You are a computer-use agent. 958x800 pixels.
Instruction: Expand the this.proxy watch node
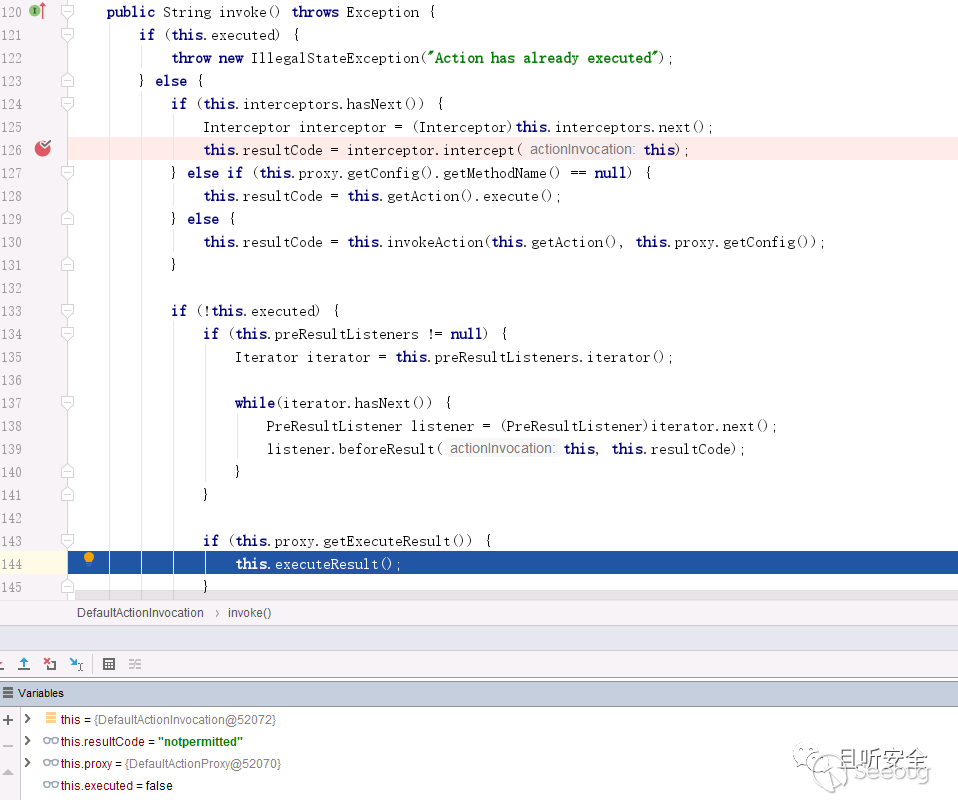pos(27,763)
